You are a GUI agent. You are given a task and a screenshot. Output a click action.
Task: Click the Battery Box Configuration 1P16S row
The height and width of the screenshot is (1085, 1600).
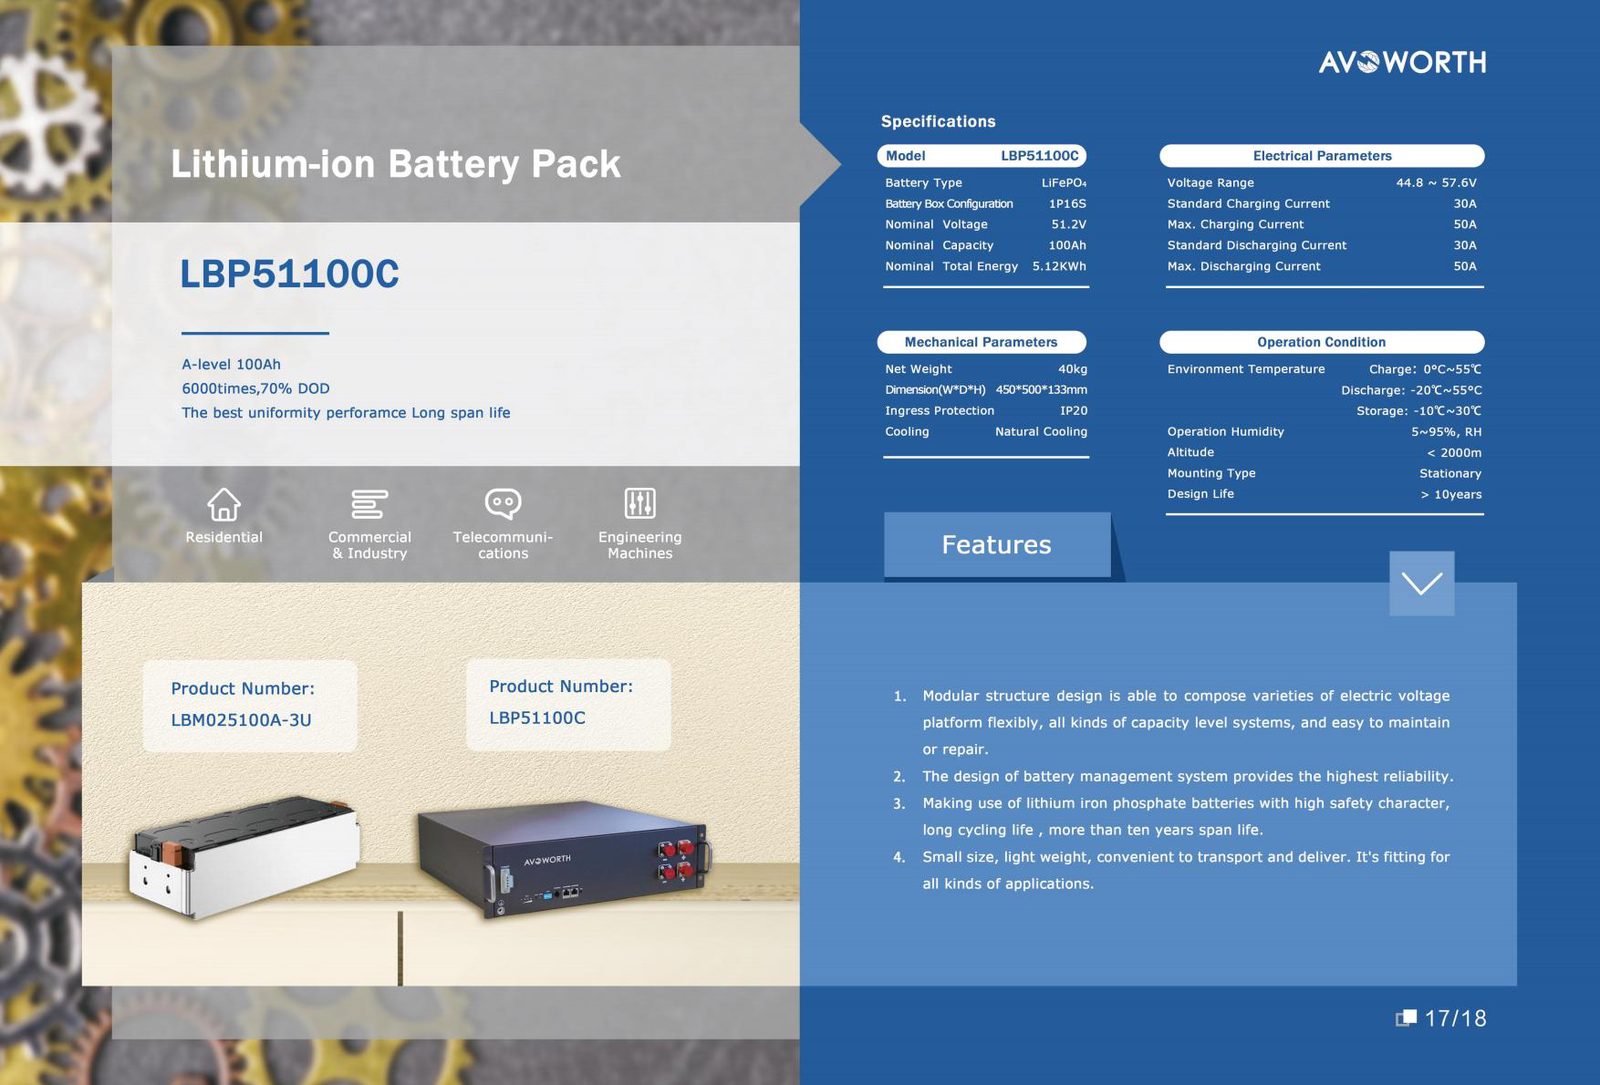(986, 204)
